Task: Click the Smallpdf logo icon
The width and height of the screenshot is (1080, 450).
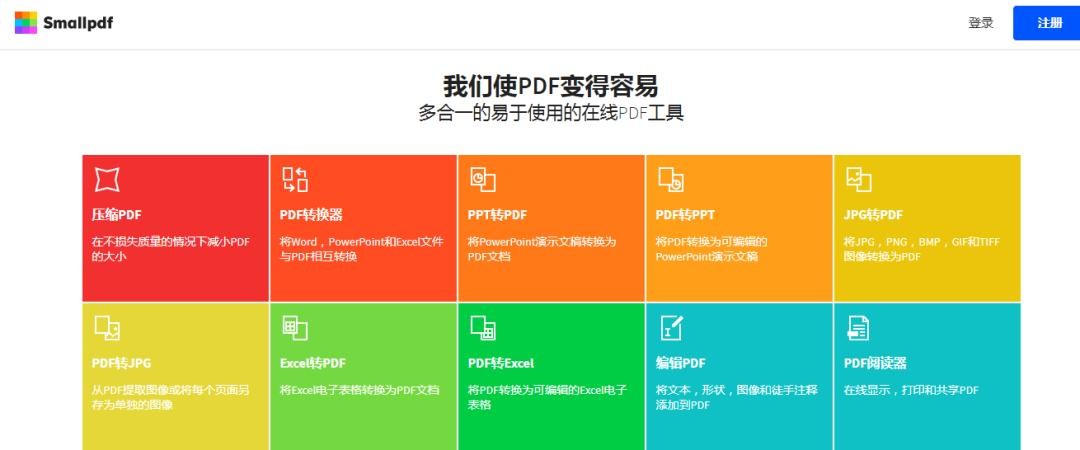Action: click(x=26, y=23)
